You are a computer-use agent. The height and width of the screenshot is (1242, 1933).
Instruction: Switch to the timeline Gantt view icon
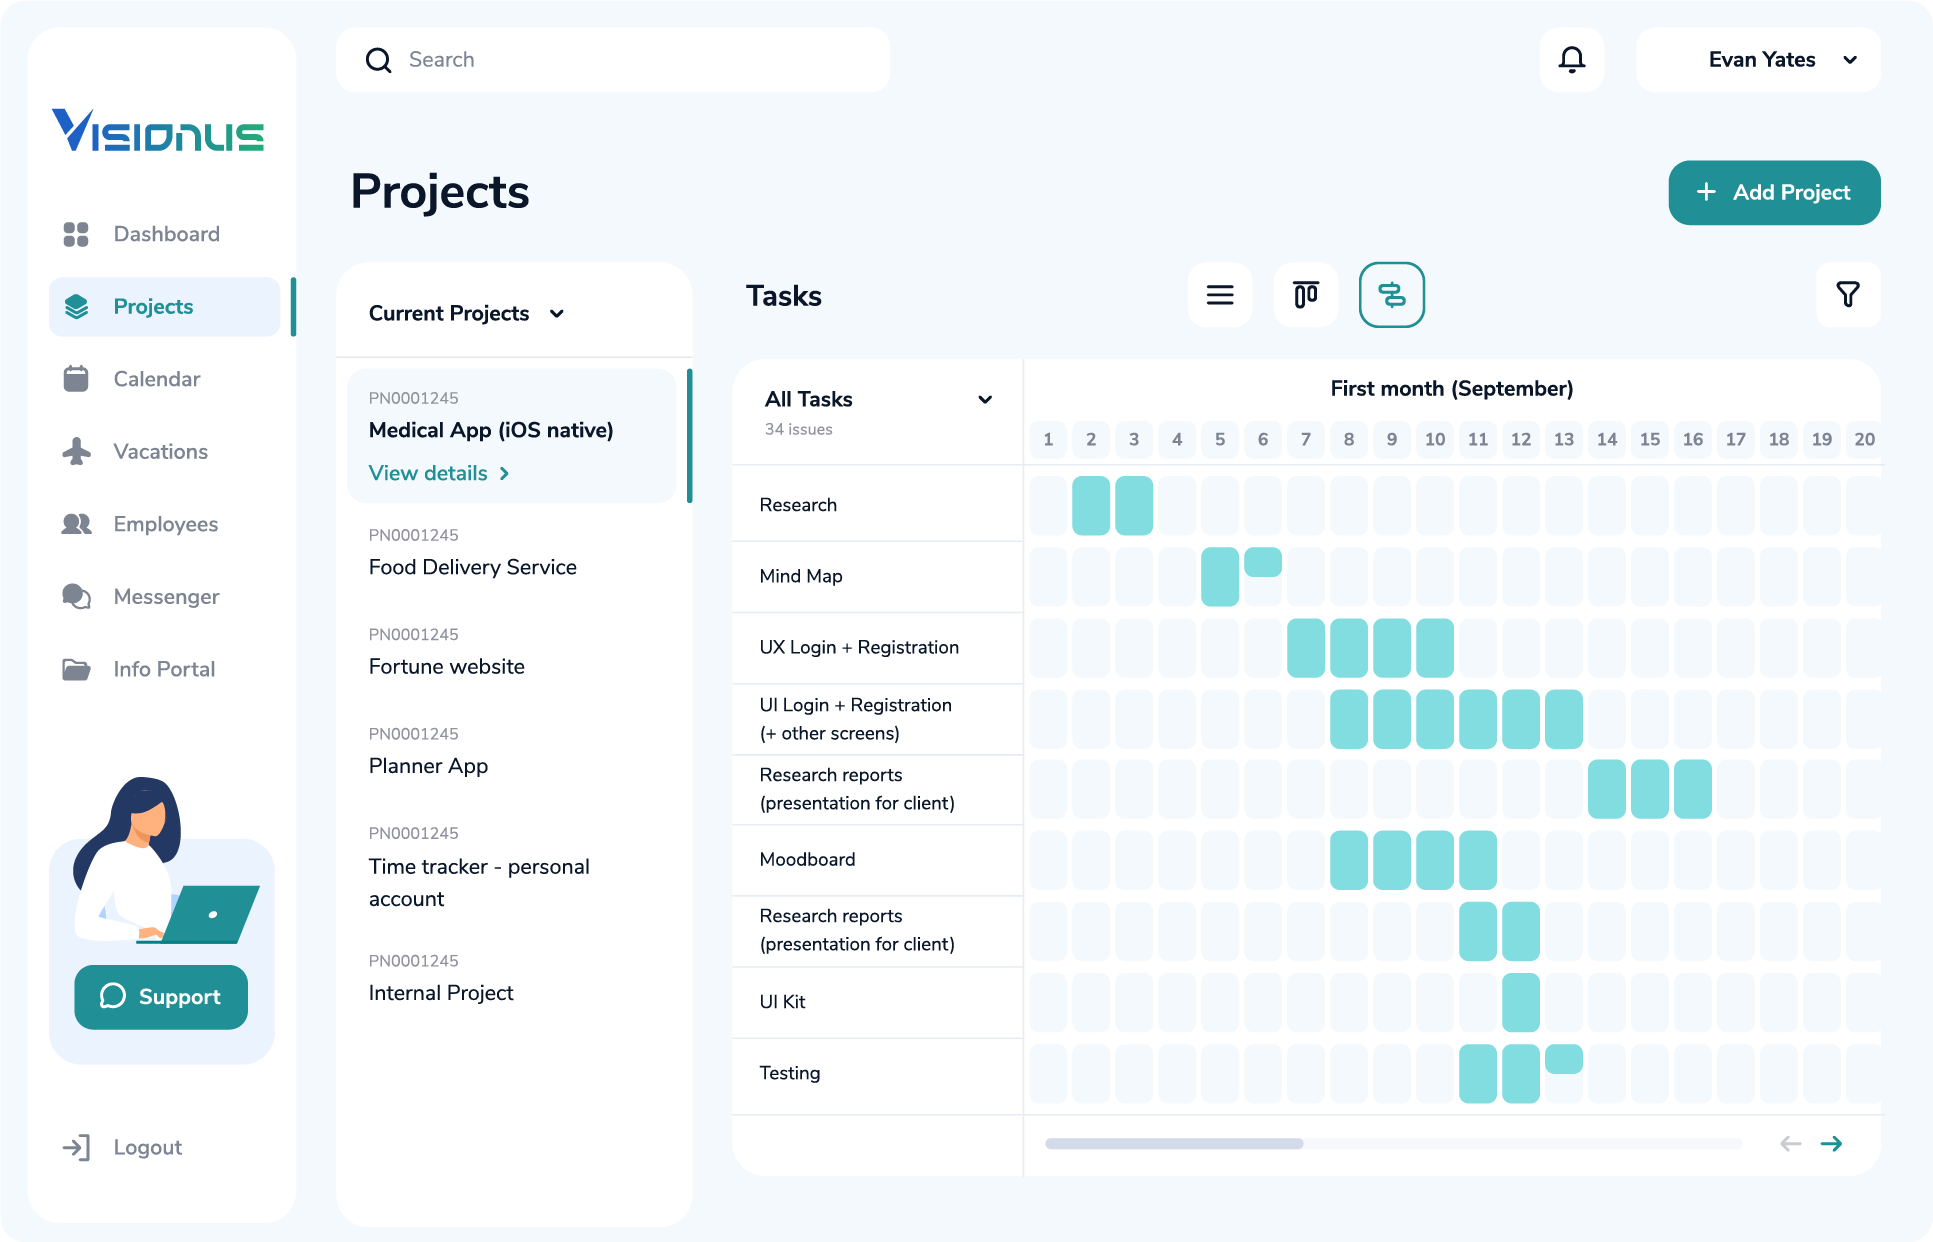click(1391, 295)
